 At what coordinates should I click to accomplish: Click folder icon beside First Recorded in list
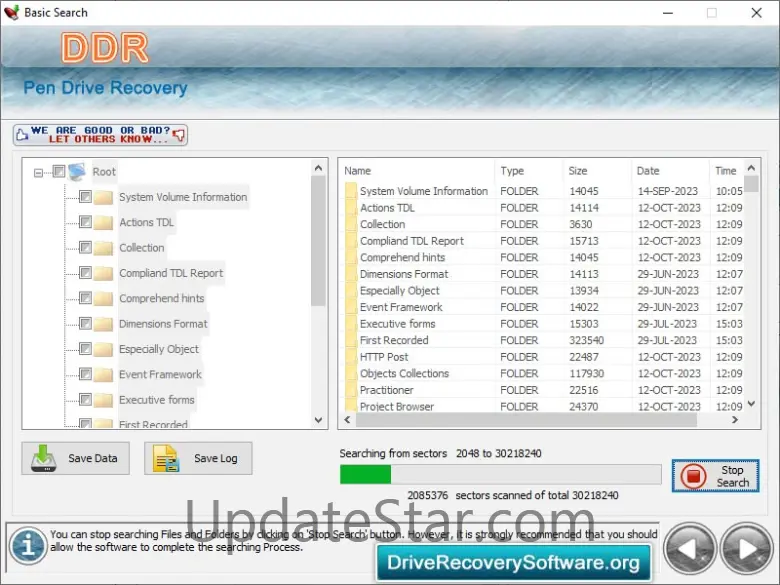[x=351, y=340]
